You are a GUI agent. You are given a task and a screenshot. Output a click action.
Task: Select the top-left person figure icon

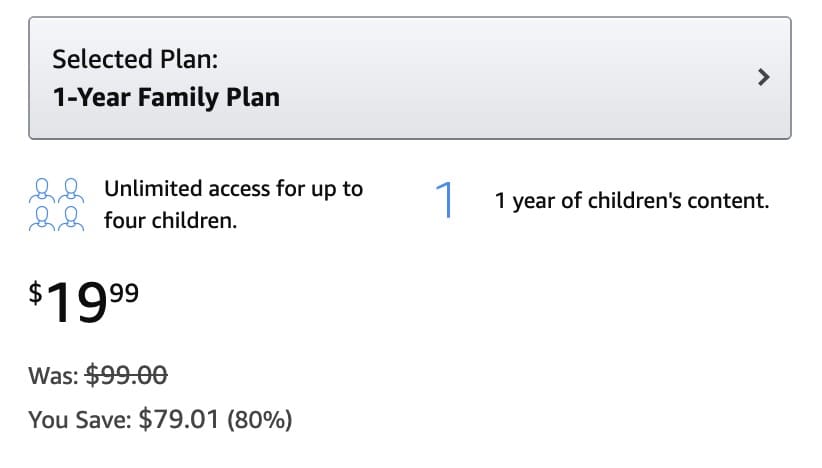[x=44, y=189]
